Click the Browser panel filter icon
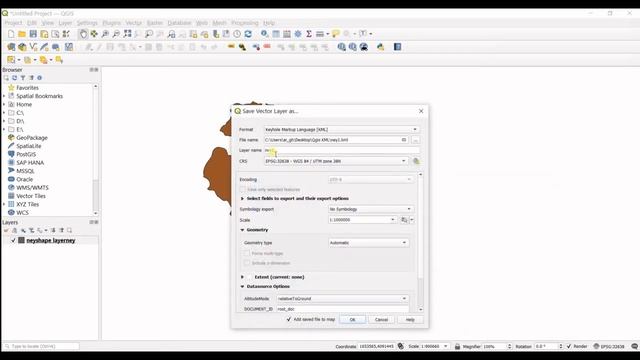640x360 pixels. pyautogui.click(x=23, y=78)
